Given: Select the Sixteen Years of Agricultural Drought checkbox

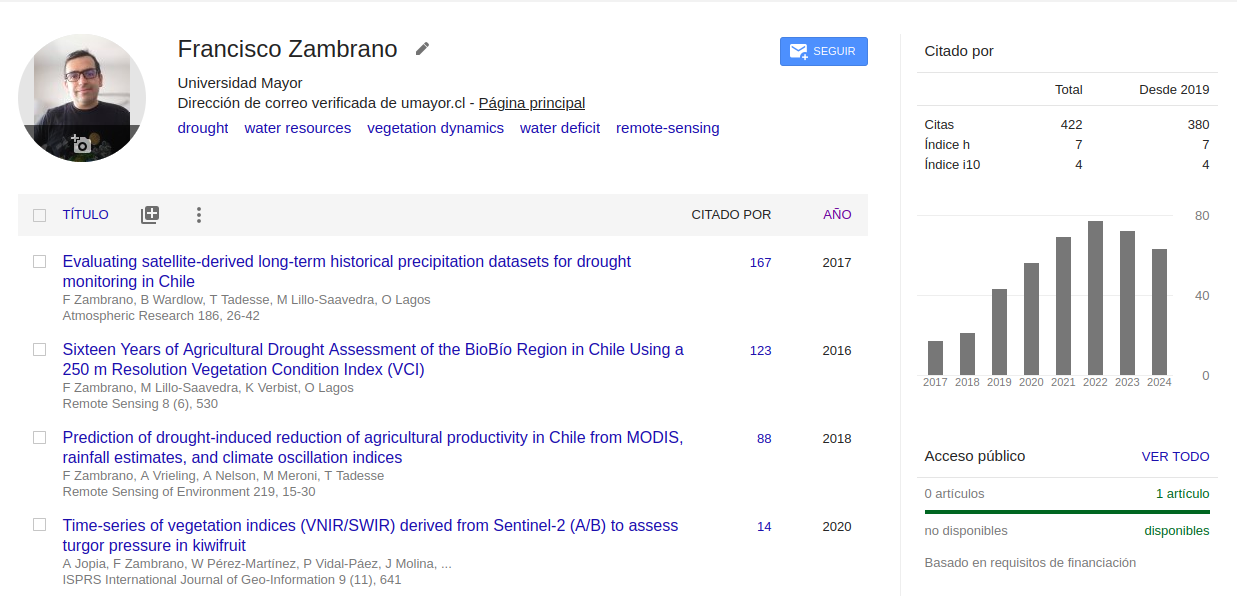Looking at the screenshot, I should coord(39,350).
